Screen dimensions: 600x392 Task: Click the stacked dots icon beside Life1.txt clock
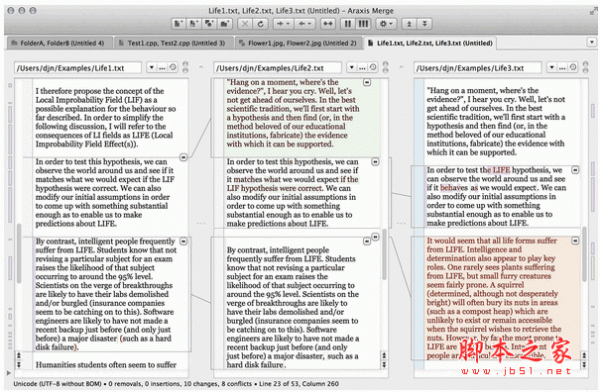[x=186, y=67]
